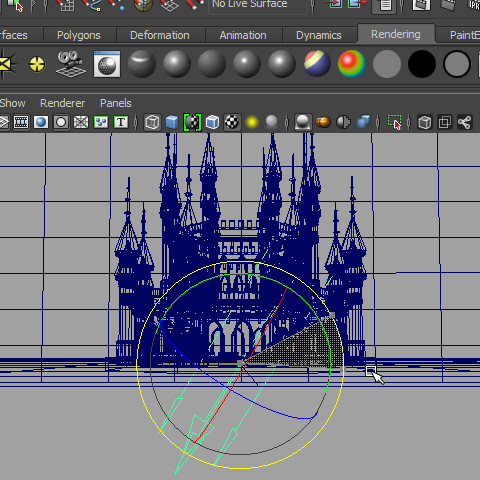The image size is (480, 480).
Task: Create the black surface shader material
Action: [422, 64]
